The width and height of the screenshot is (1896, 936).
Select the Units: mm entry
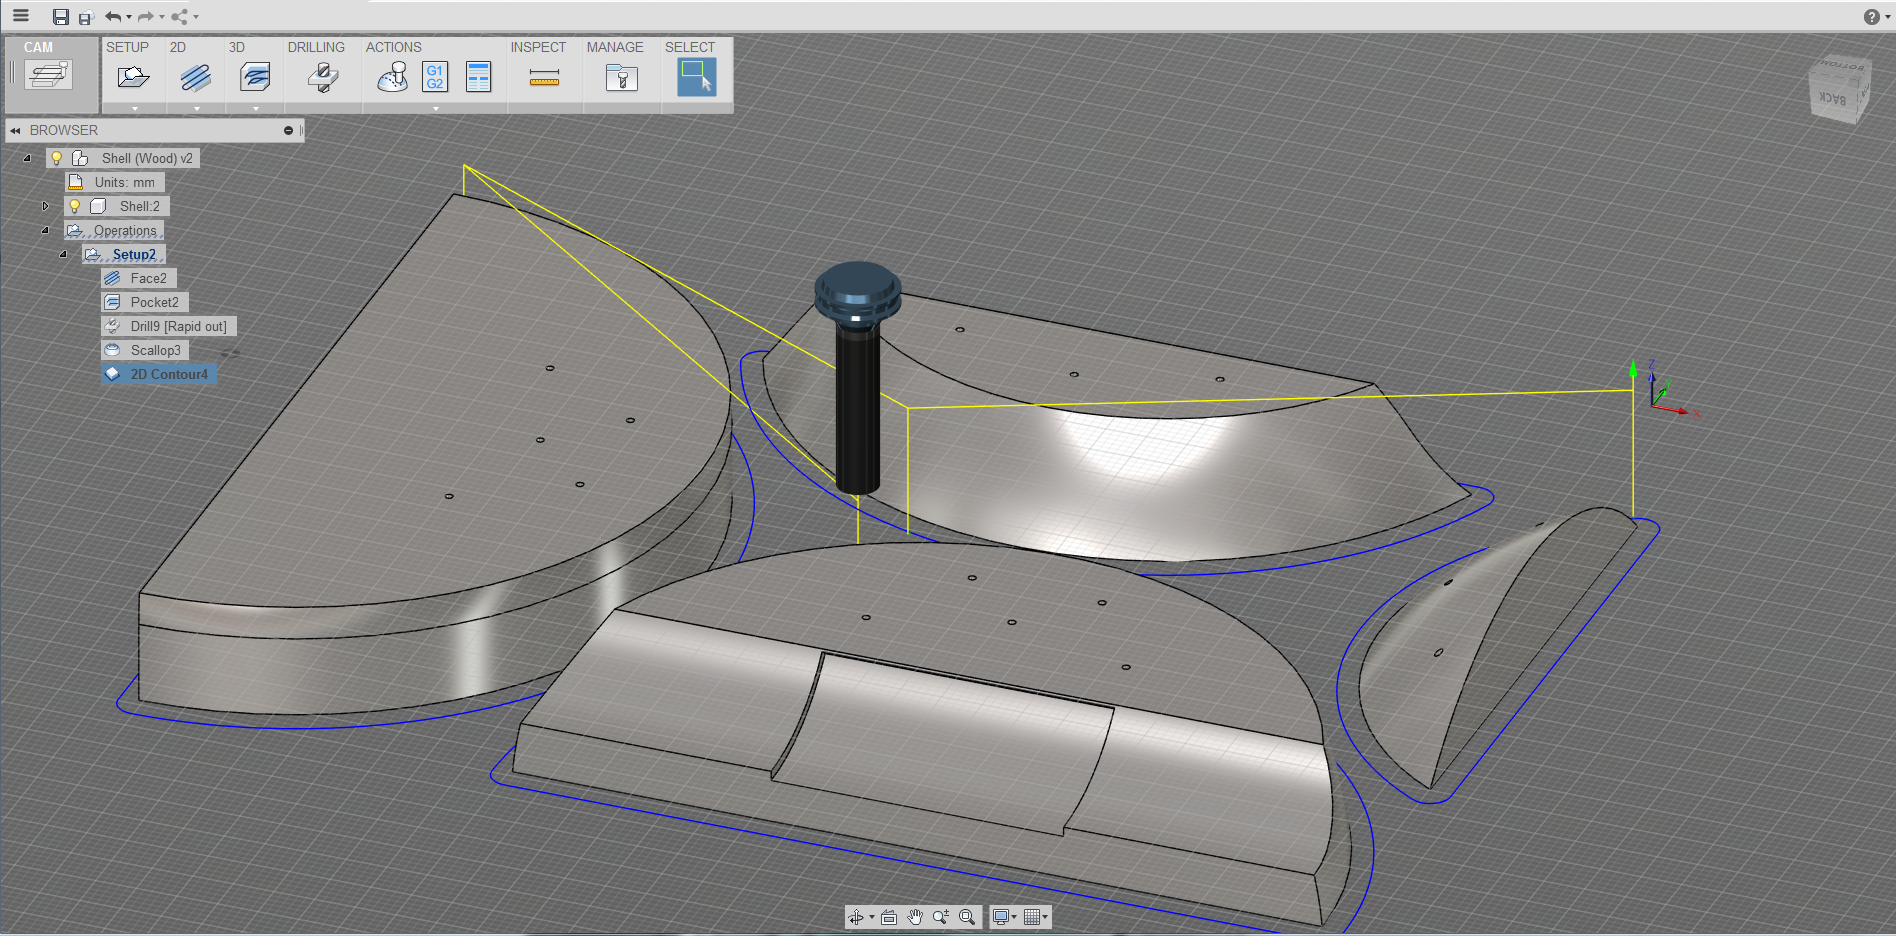pyautogui.click(x=124, y=182)
